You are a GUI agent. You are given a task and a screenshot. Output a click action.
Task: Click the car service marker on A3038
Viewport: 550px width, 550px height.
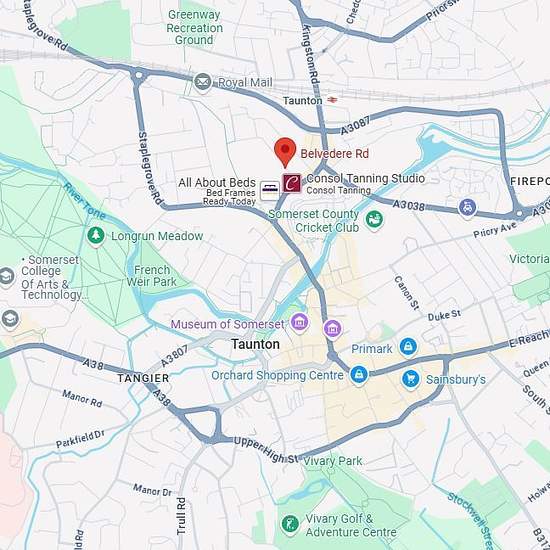click(x=467, y=208)
